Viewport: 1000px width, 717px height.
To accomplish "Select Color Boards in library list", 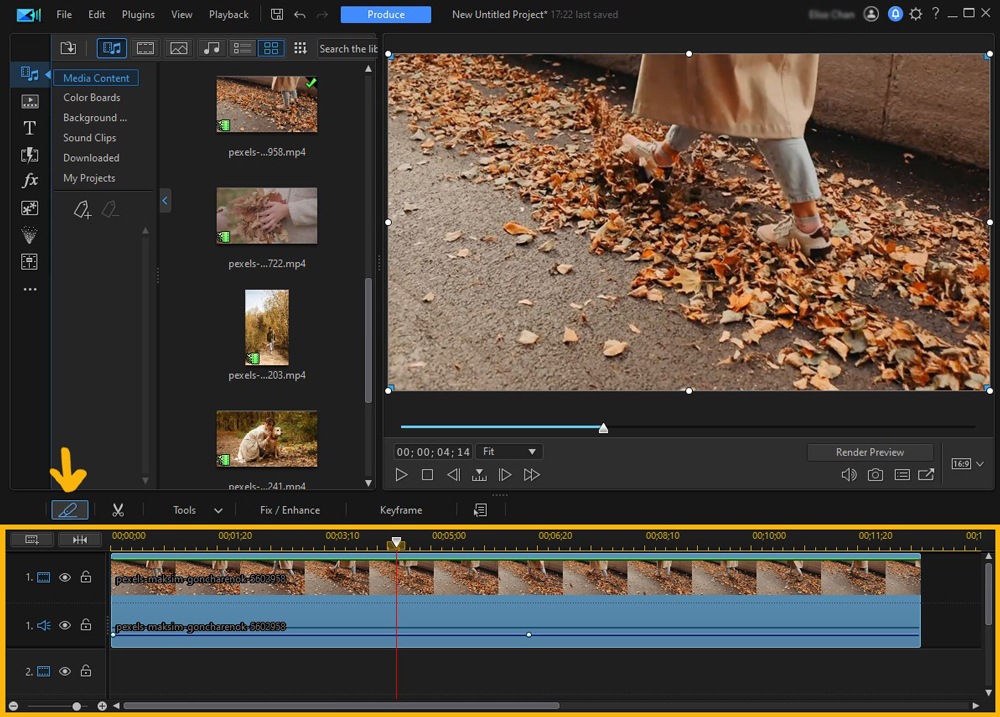I will click(x=91, y=98).
